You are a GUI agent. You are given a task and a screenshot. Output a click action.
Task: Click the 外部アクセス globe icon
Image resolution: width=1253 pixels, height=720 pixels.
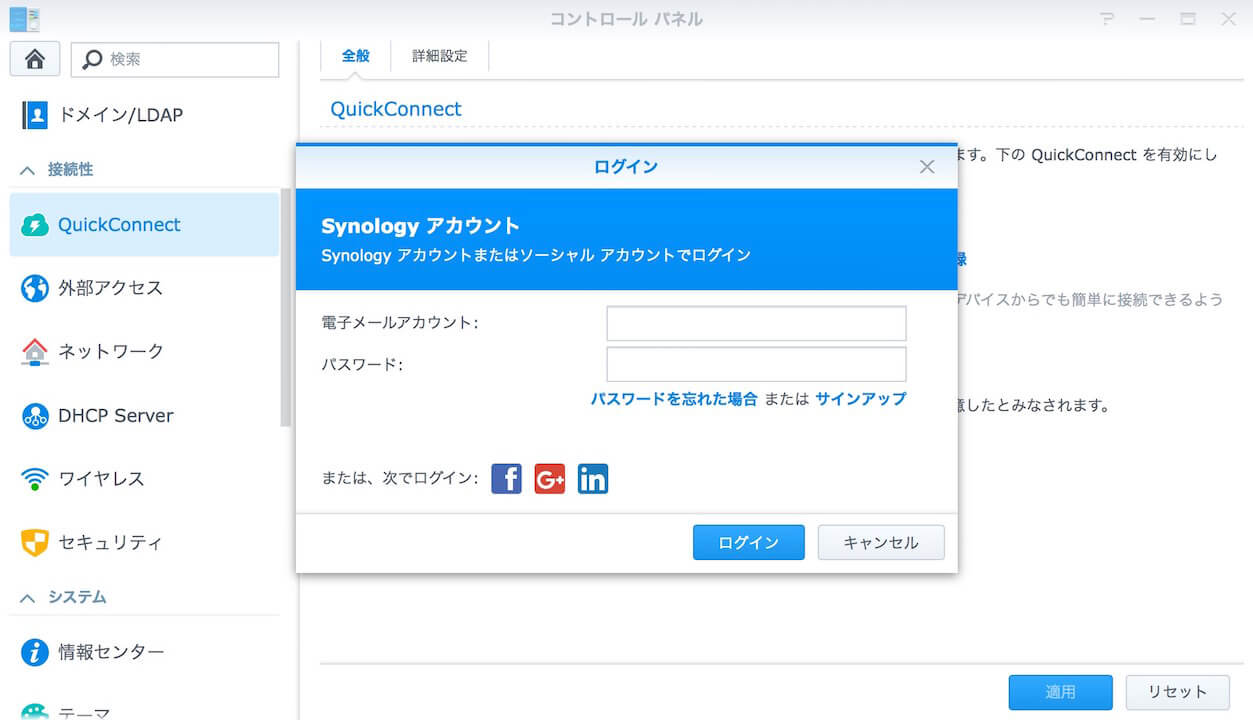(35, 288)
